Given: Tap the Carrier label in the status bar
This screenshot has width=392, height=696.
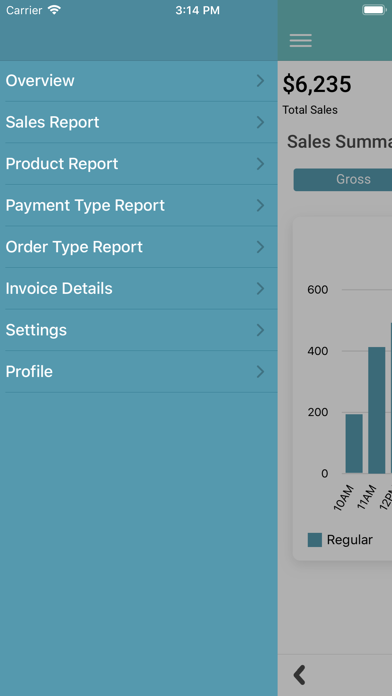Looking at the screenshot, I should point(24,10).
